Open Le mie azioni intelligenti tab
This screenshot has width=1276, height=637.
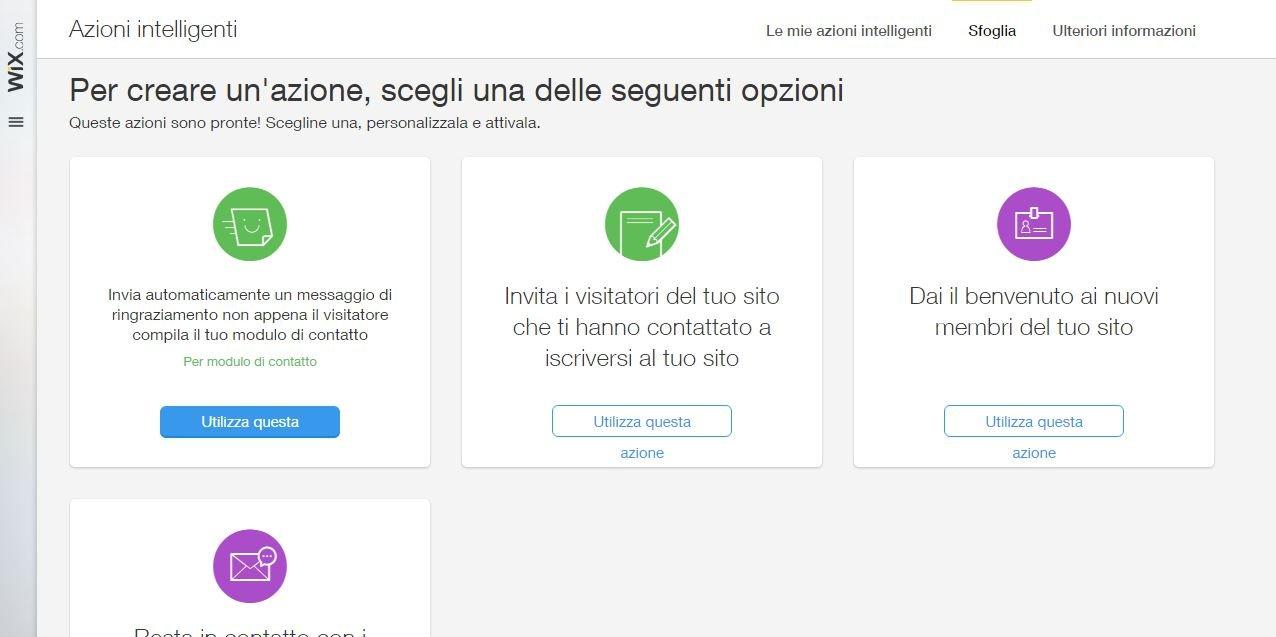coord(849,31)
